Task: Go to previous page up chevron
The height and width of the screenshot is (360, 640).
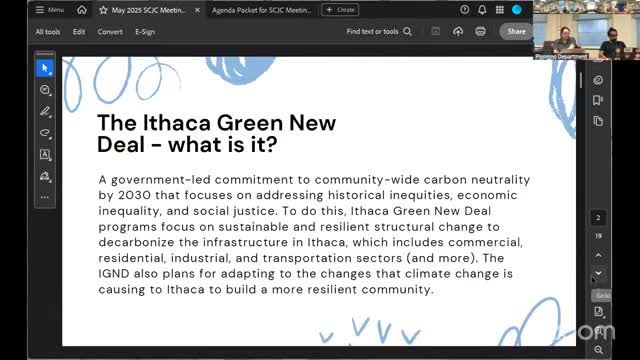Action: pyautogui.click(x=598, y=255)
